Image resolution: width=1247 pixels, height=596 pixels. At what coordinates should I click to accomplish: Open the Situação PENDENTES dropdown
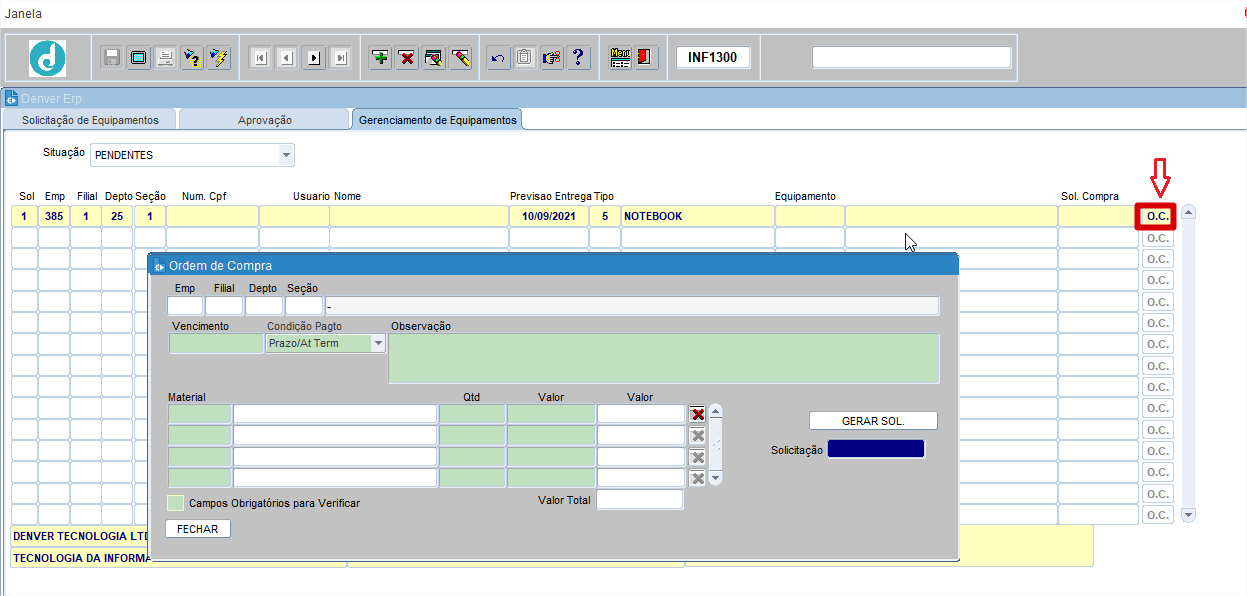(287, 155)
